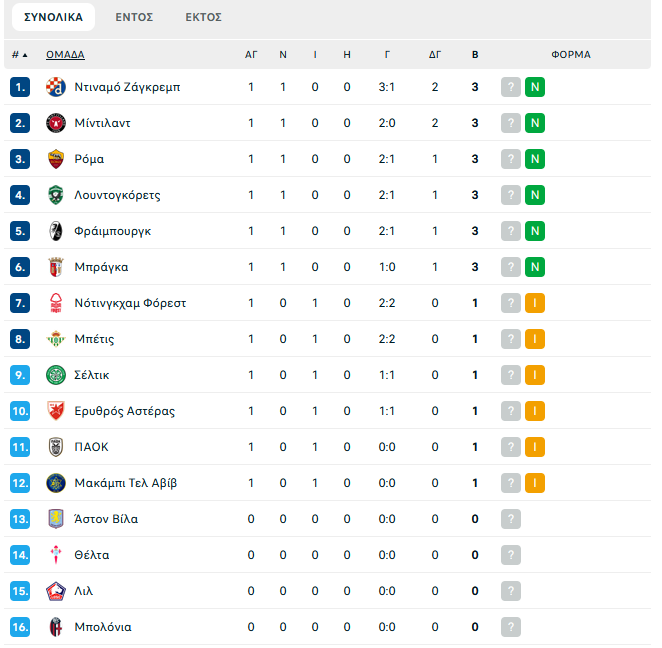This screenshot has width=662, height=648.
Task: Click the PAOK club badge
Action: 56,447
